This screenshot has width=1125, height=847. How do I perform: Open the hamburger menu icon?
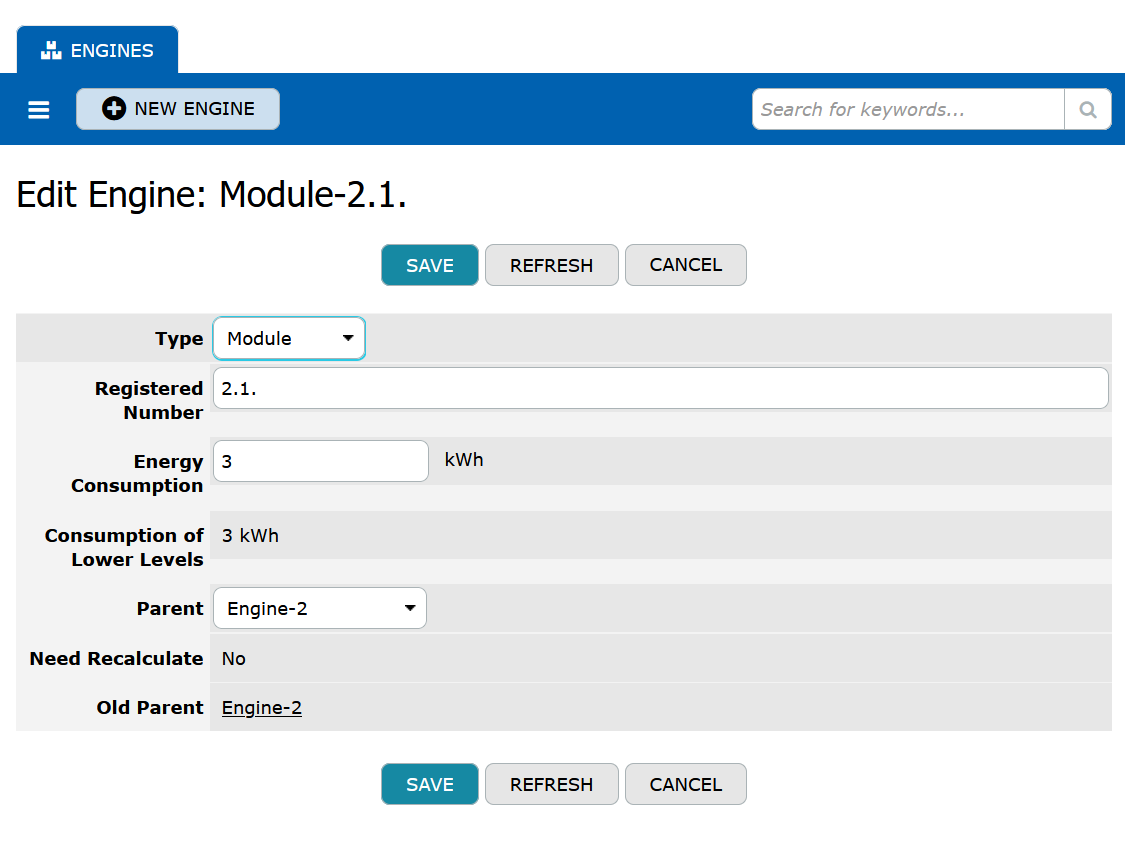[x=39, y=110]
